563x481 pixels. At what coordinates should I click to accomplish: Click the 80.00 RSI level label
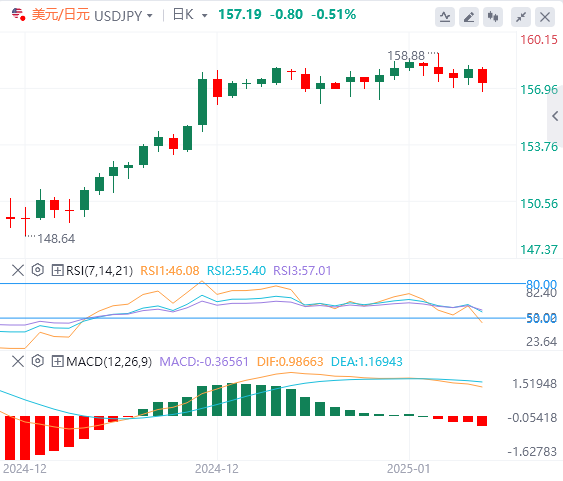tap(541, 285)
